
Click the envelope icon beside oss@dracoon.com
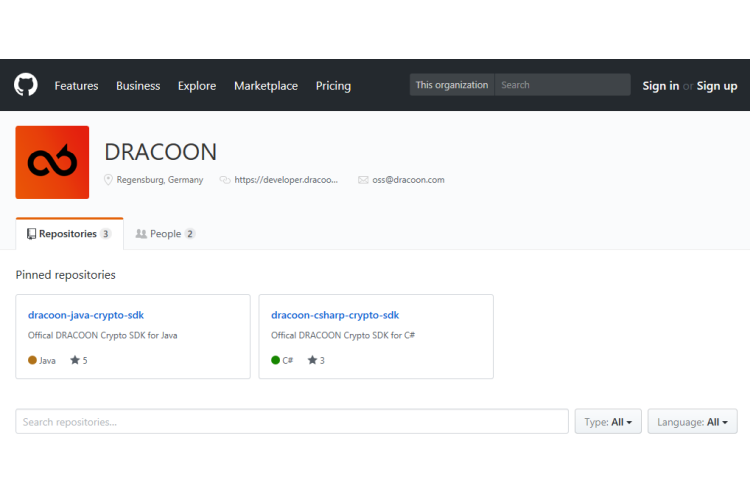[363, 180]
